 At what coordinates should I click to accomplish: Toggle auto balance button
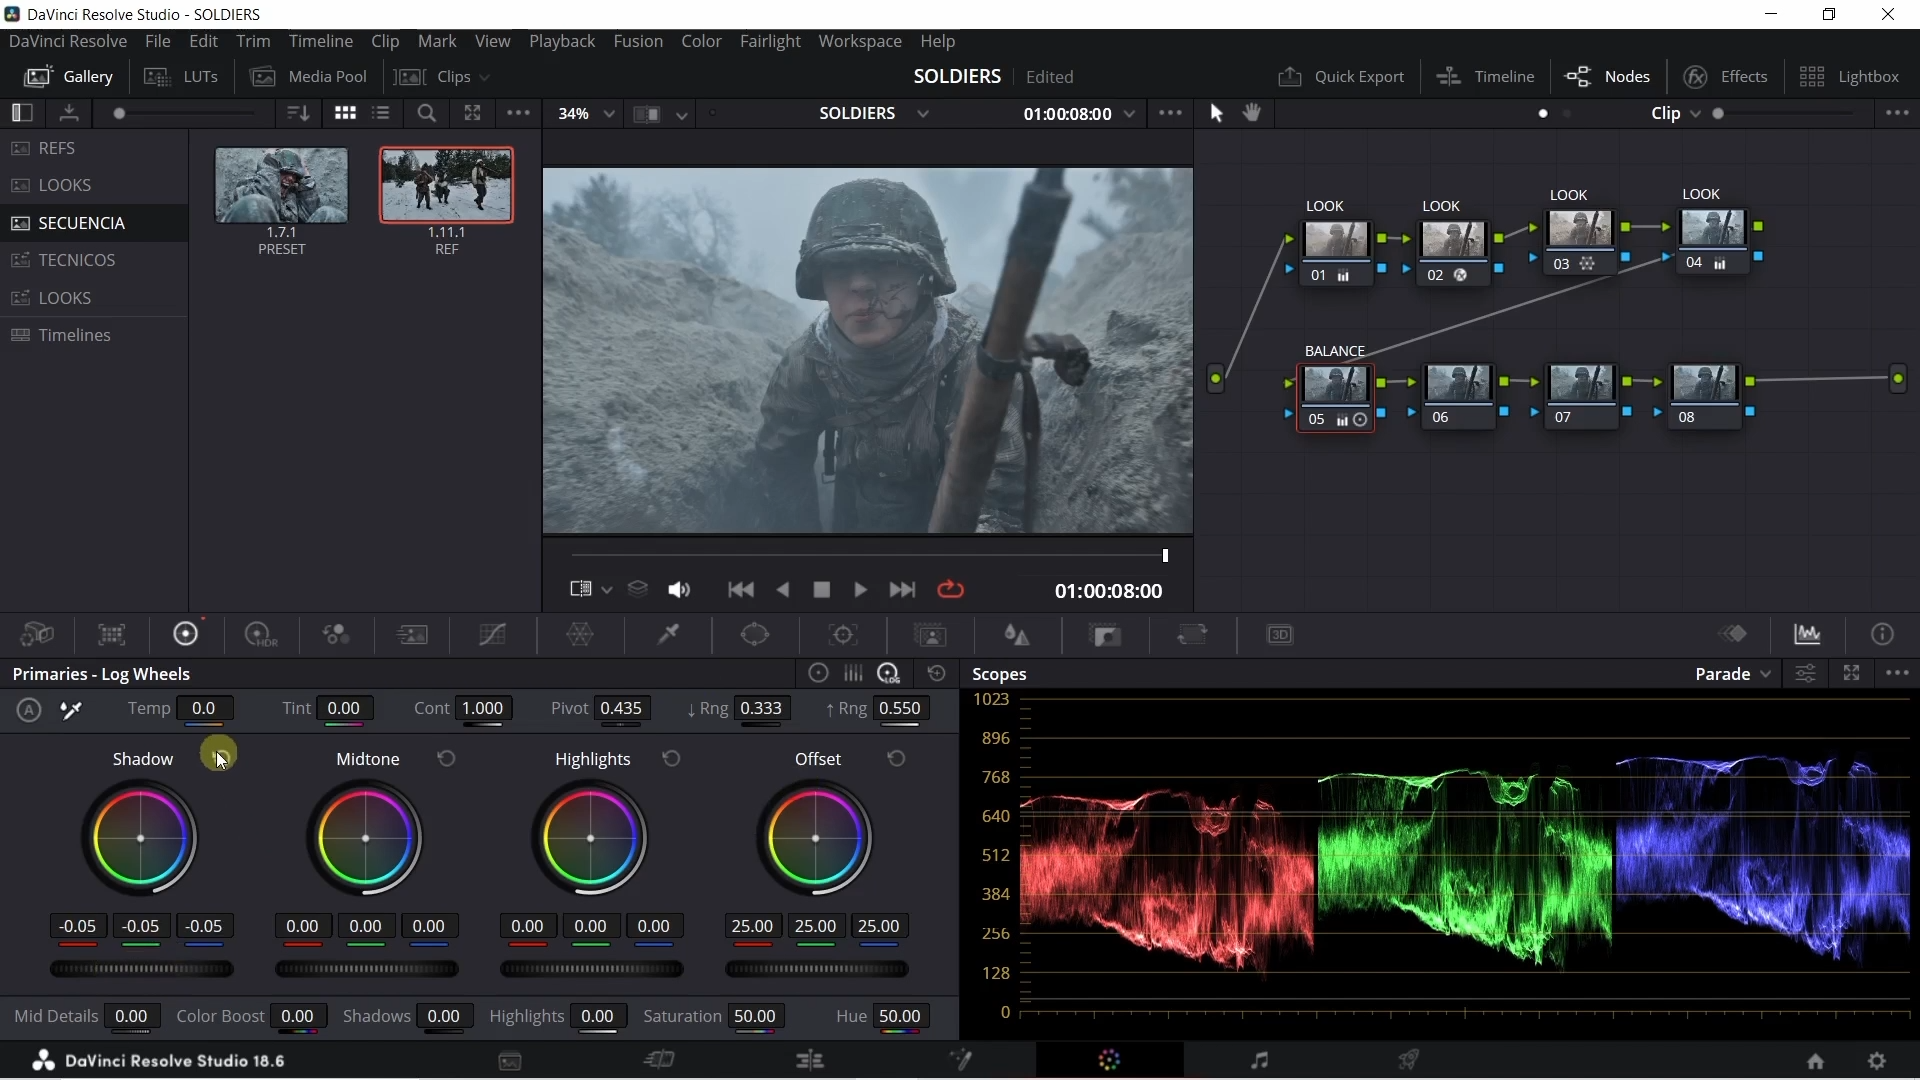click(x=29, y=710)
